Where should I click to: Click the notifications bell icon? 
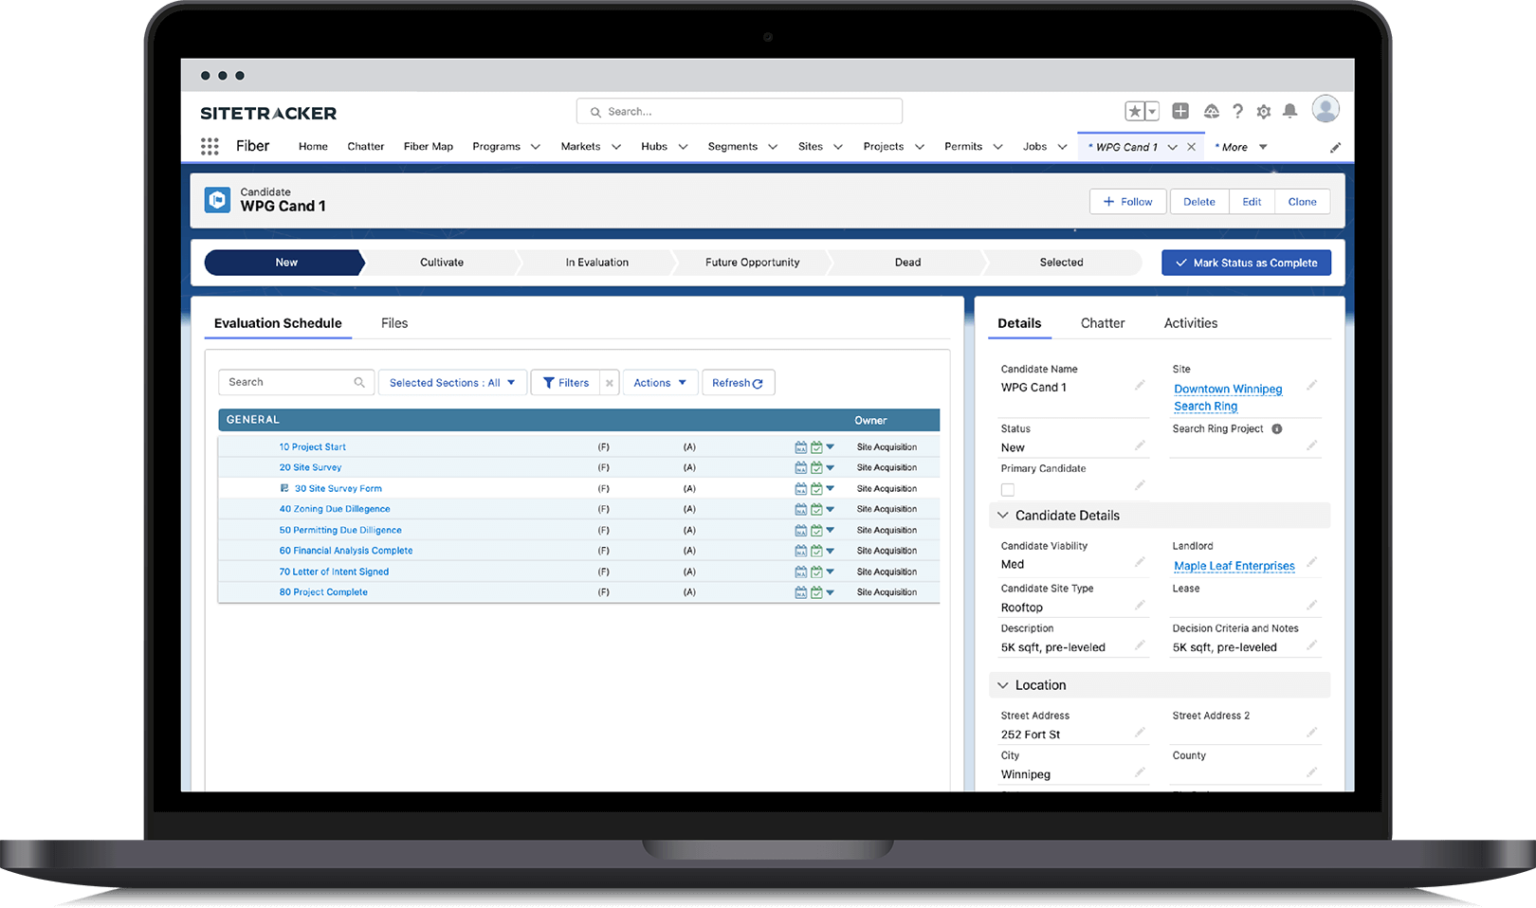pos(1289,111)
